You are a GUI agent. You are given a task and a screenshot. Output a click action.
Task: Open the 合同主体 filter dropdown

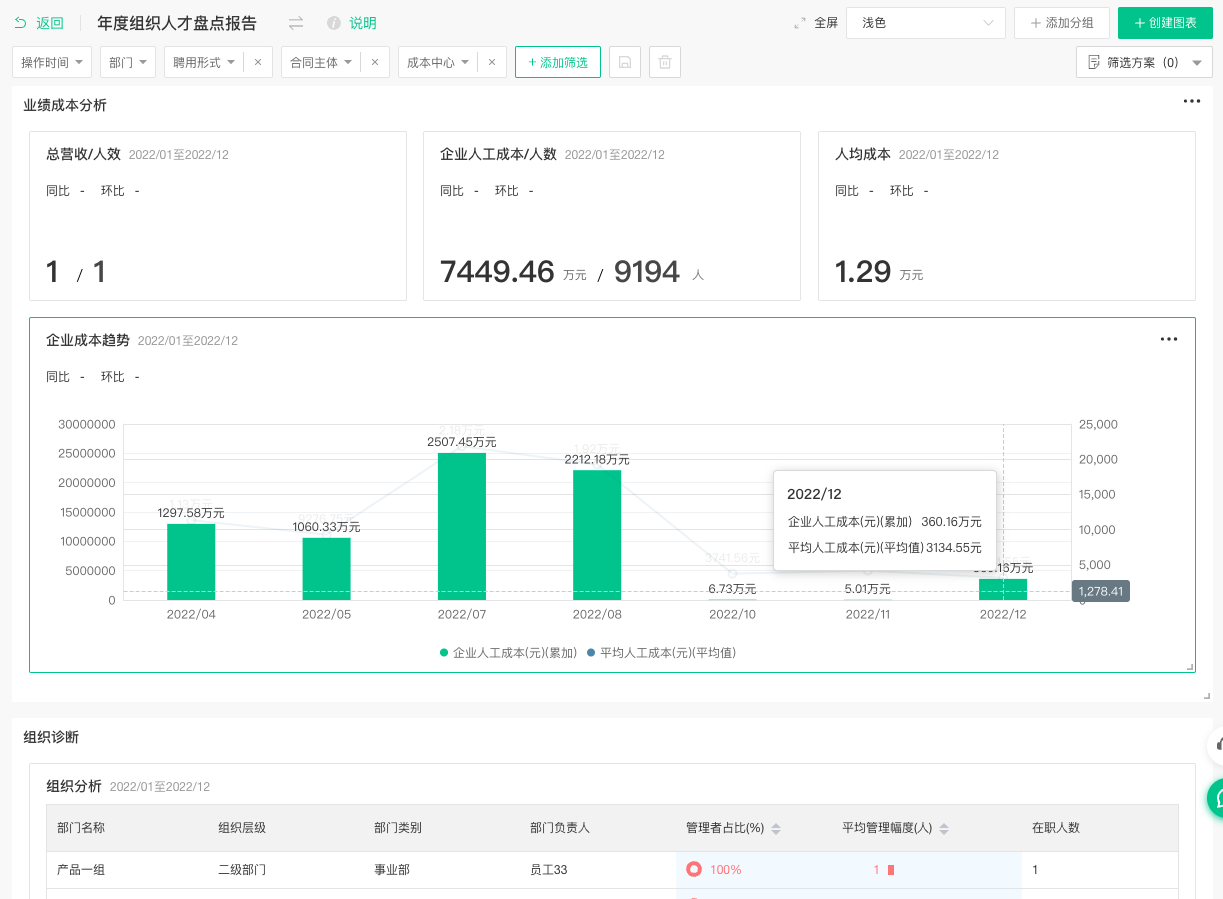pyautogui.click(x=321, y=62)
